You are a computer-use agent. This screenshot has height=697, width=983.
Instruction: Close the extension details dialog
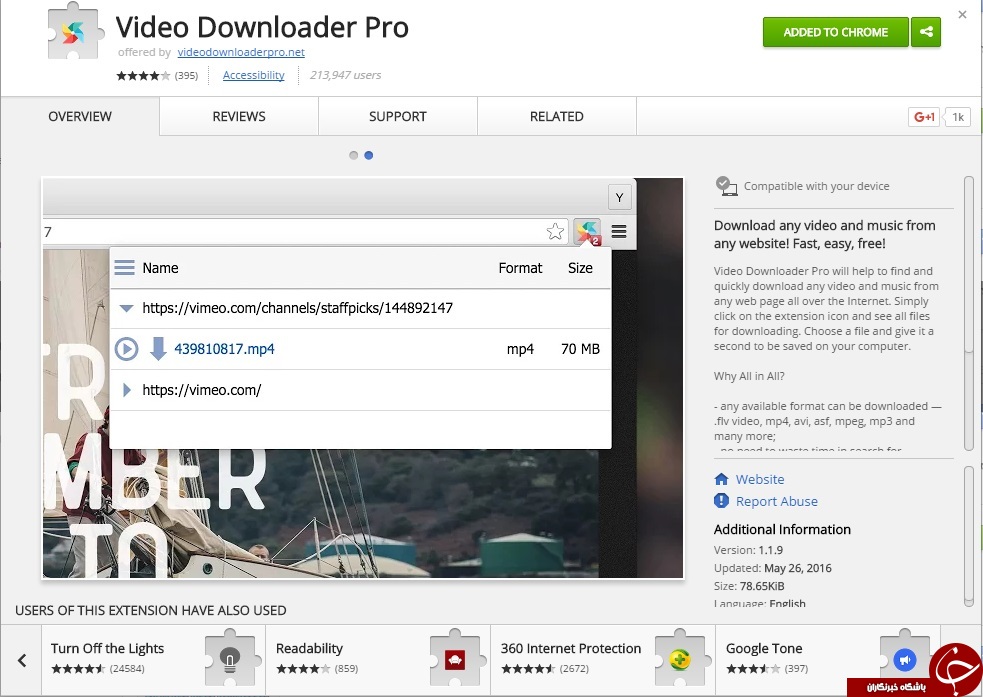point(962,14)
